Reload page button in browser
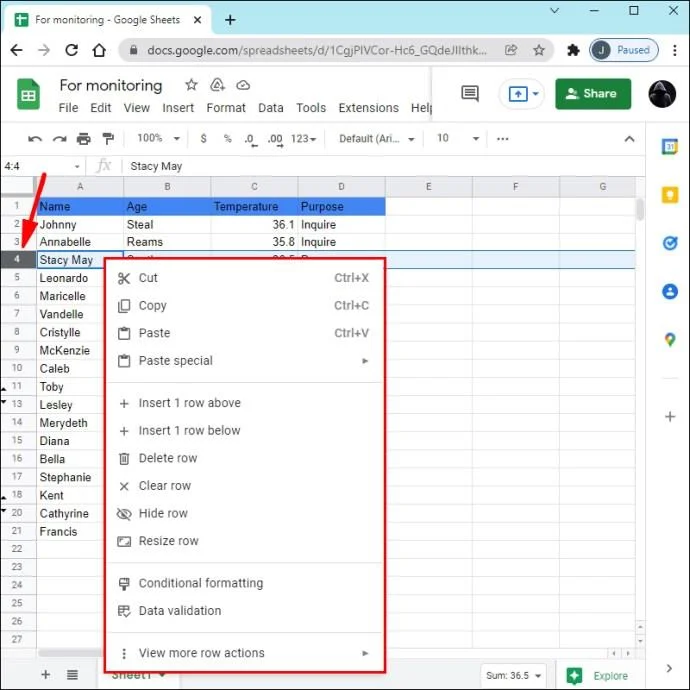 click(72, 50)
